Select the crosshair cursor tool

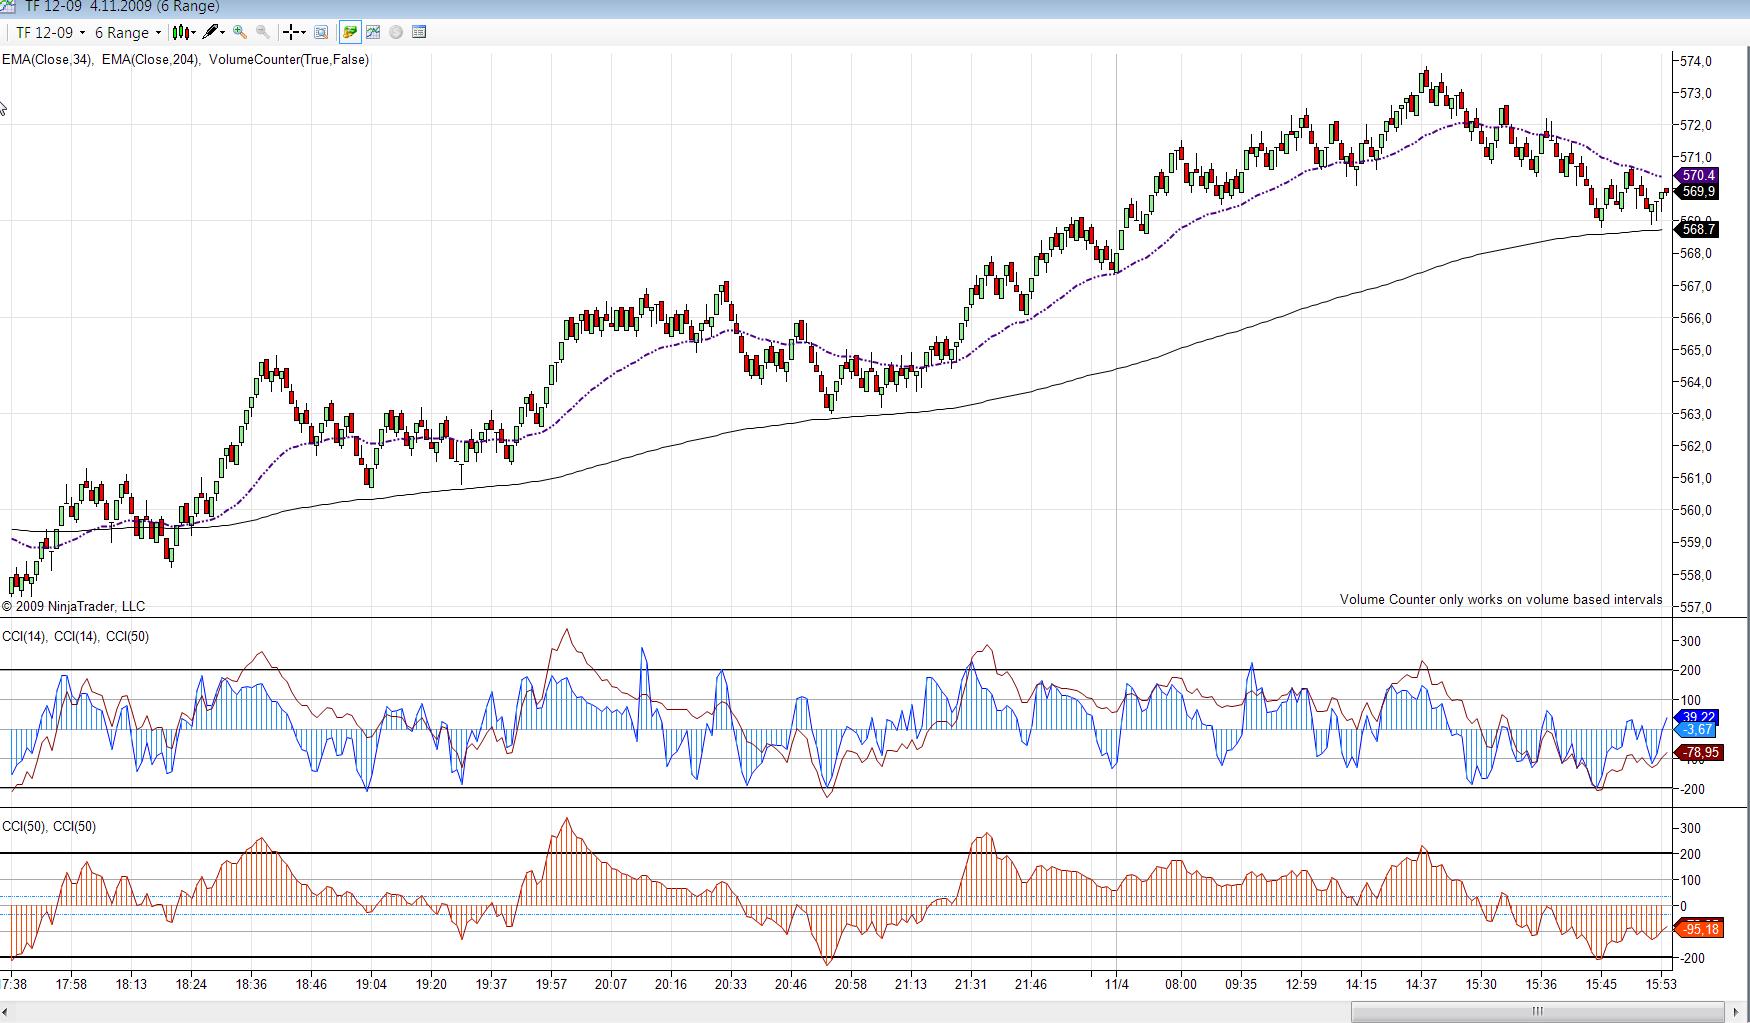[x=291, y=32]
